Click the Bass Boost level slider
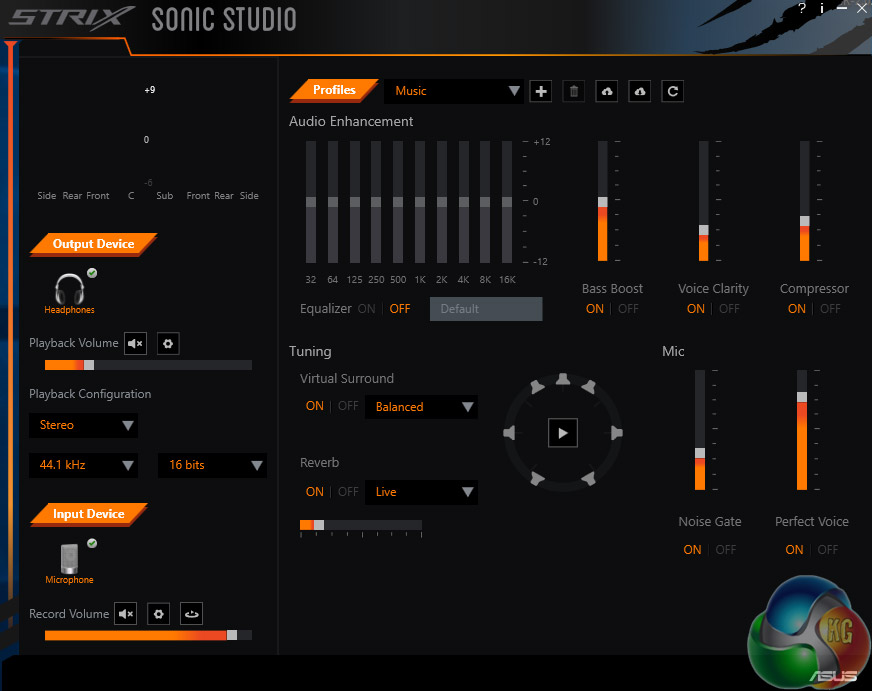The image size is (872, 691). coord(602,201)
